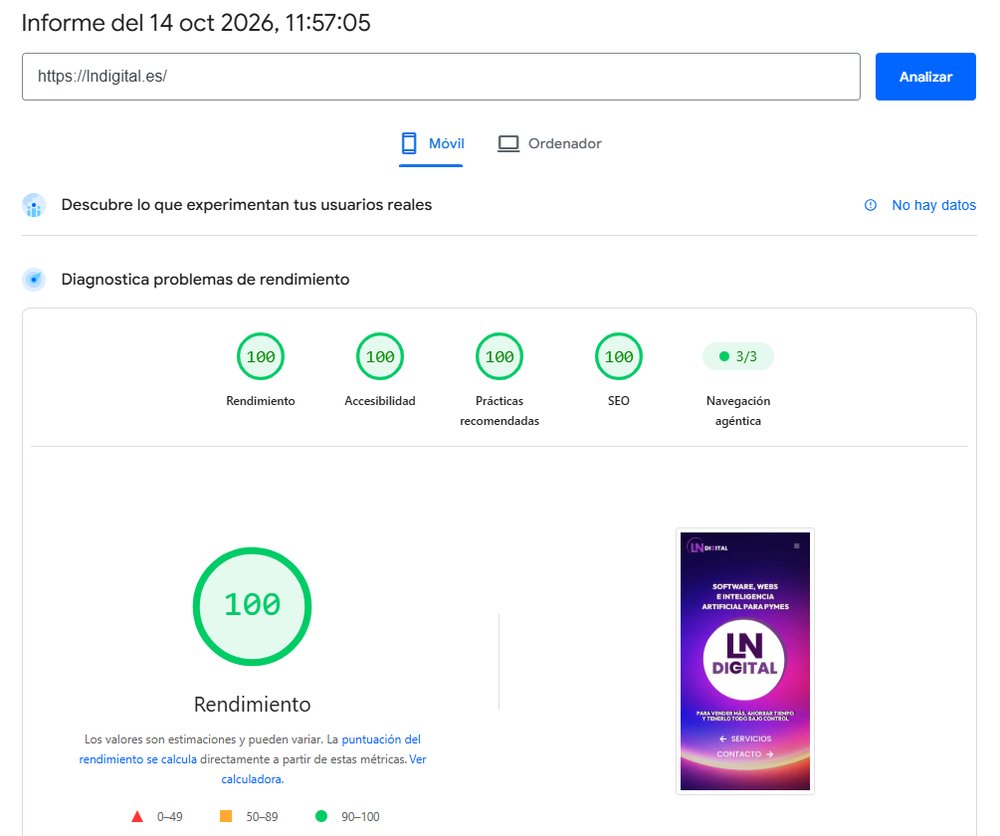This screenshot has height=836, width=1000.
Task: Click the Analizar button
Action: tap(925, 77)
